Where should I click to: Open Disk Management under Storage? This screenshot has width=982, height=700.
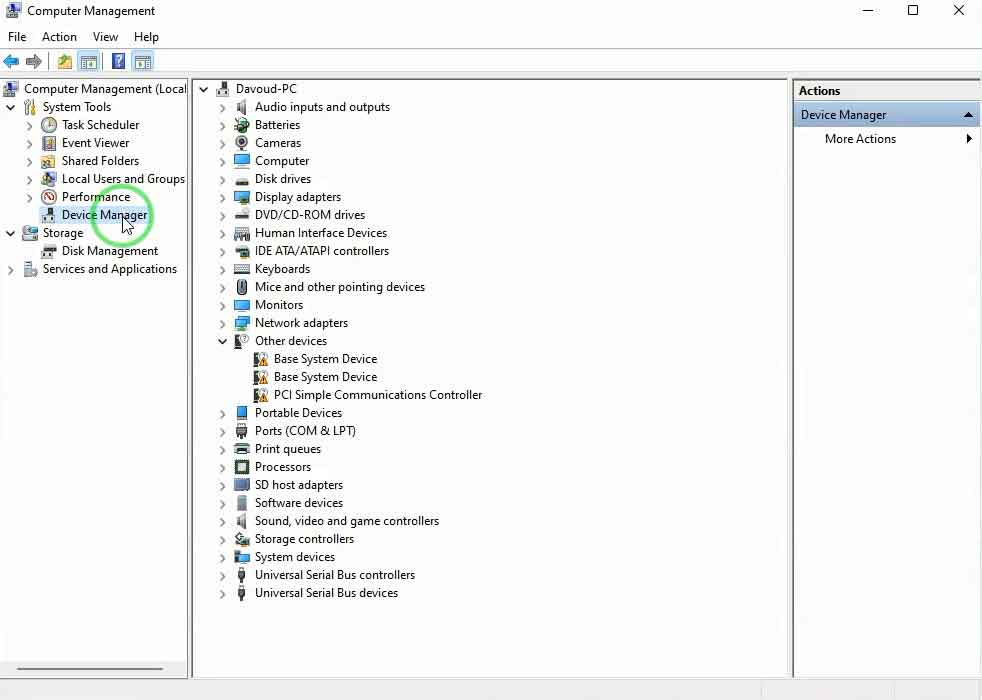tap(109, 251)
